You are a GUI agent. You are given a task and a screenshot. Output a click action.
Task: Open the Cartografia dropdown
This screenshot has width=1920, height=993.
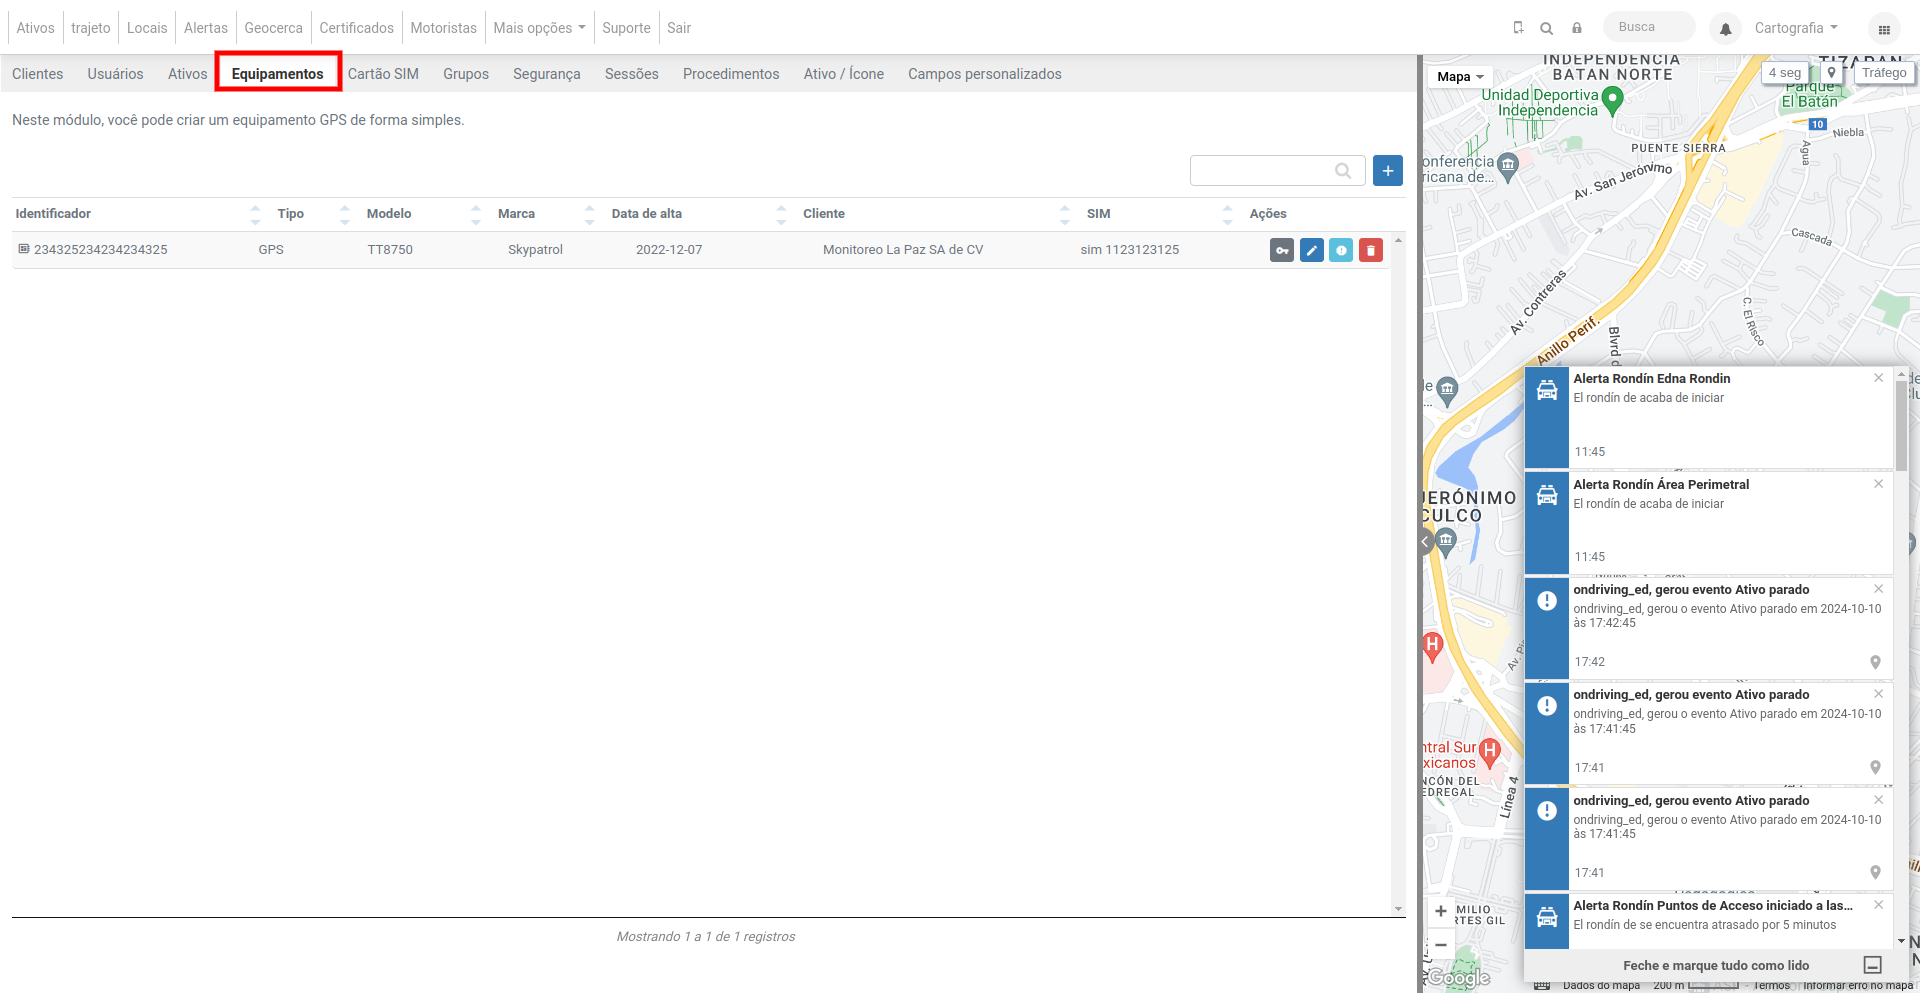1796,28
